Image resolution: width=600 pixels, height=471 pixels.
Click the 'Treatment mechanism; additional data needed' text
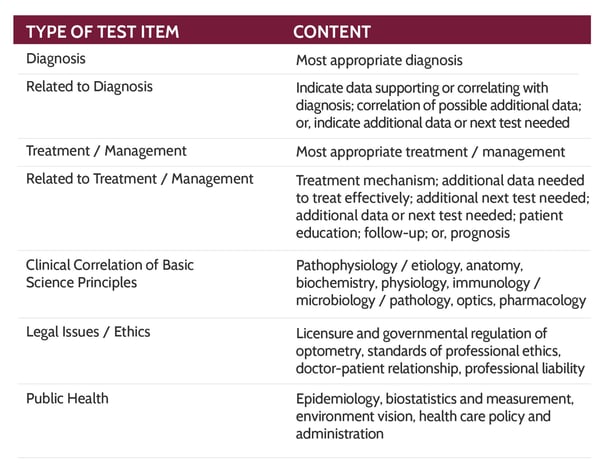pos(440,180)
